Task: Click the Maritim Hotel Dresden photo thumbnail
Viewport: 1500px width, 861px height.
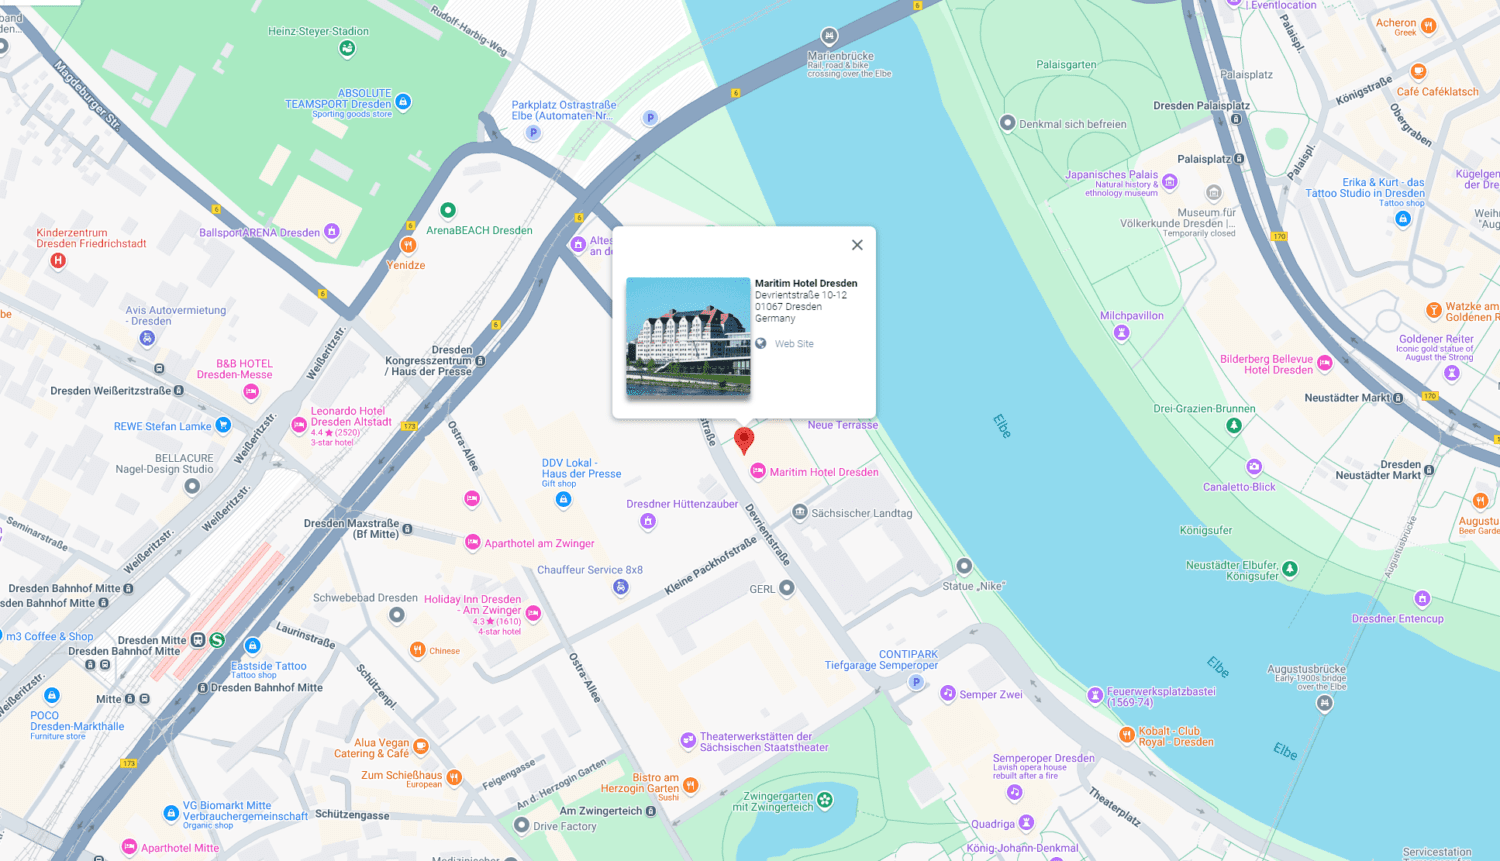Action: [688, 338]
